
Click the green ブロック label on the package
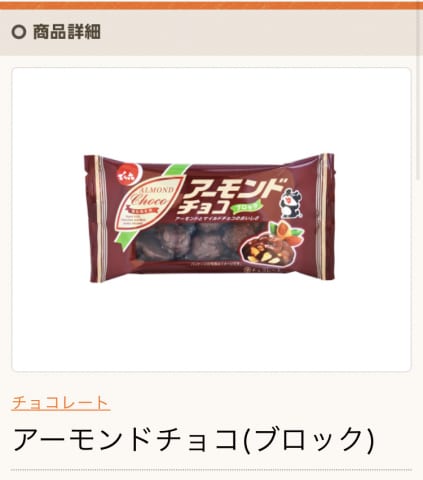click(246, 207)
